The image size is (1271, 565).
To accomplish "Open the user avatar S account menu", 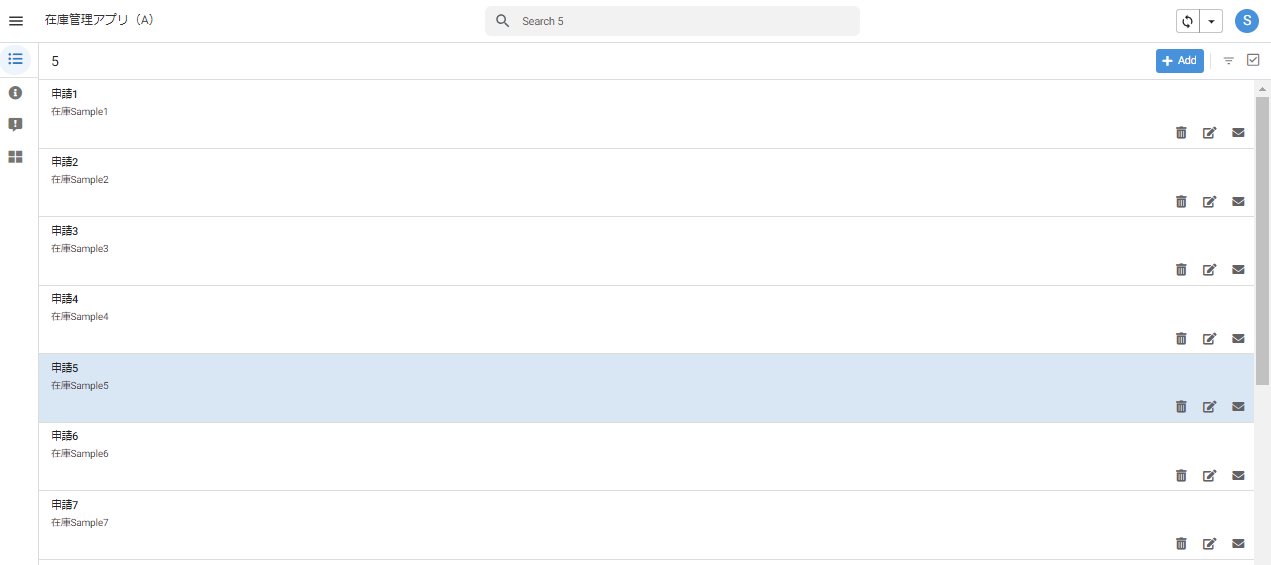I will pyautogui.click(x=1246, y=21).
